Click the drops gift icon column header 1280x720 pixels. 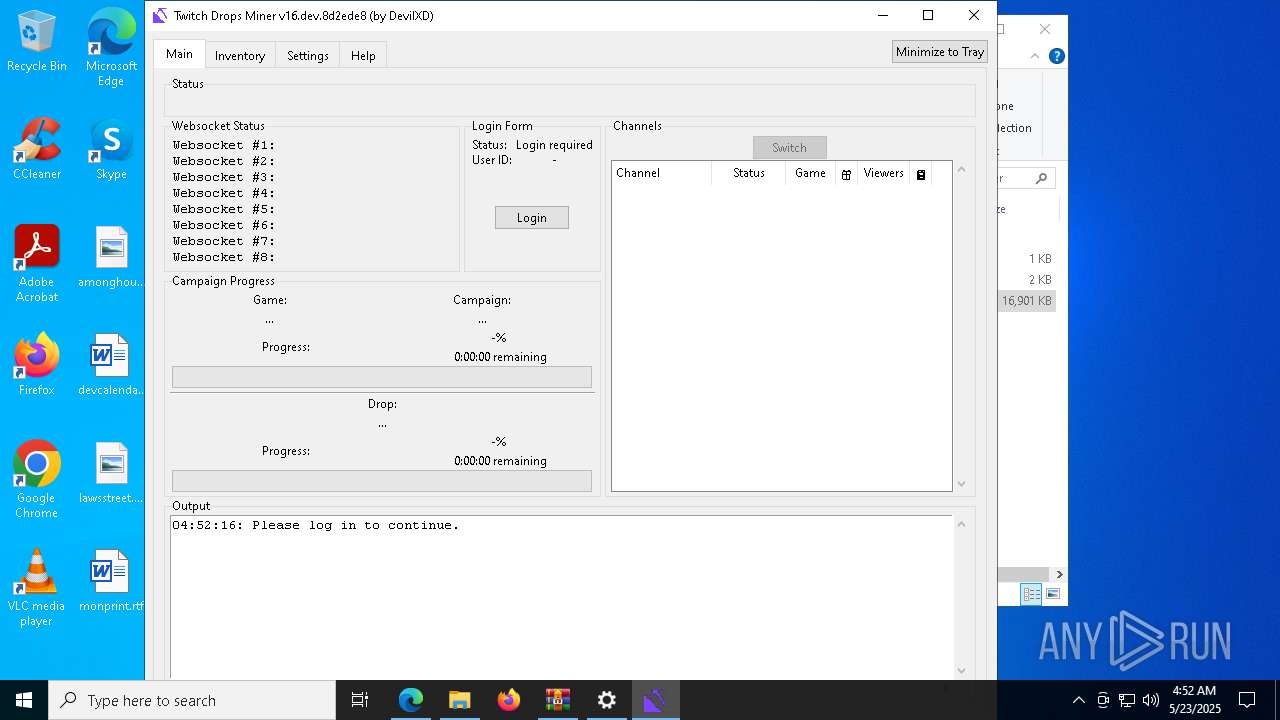click(x=846, y=174)
